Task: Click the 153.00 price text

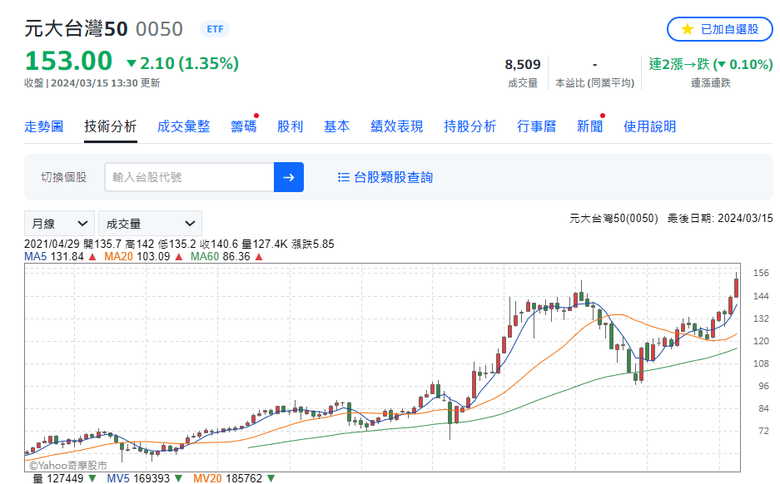Action: pyautogui.click(x=69, y=61)
